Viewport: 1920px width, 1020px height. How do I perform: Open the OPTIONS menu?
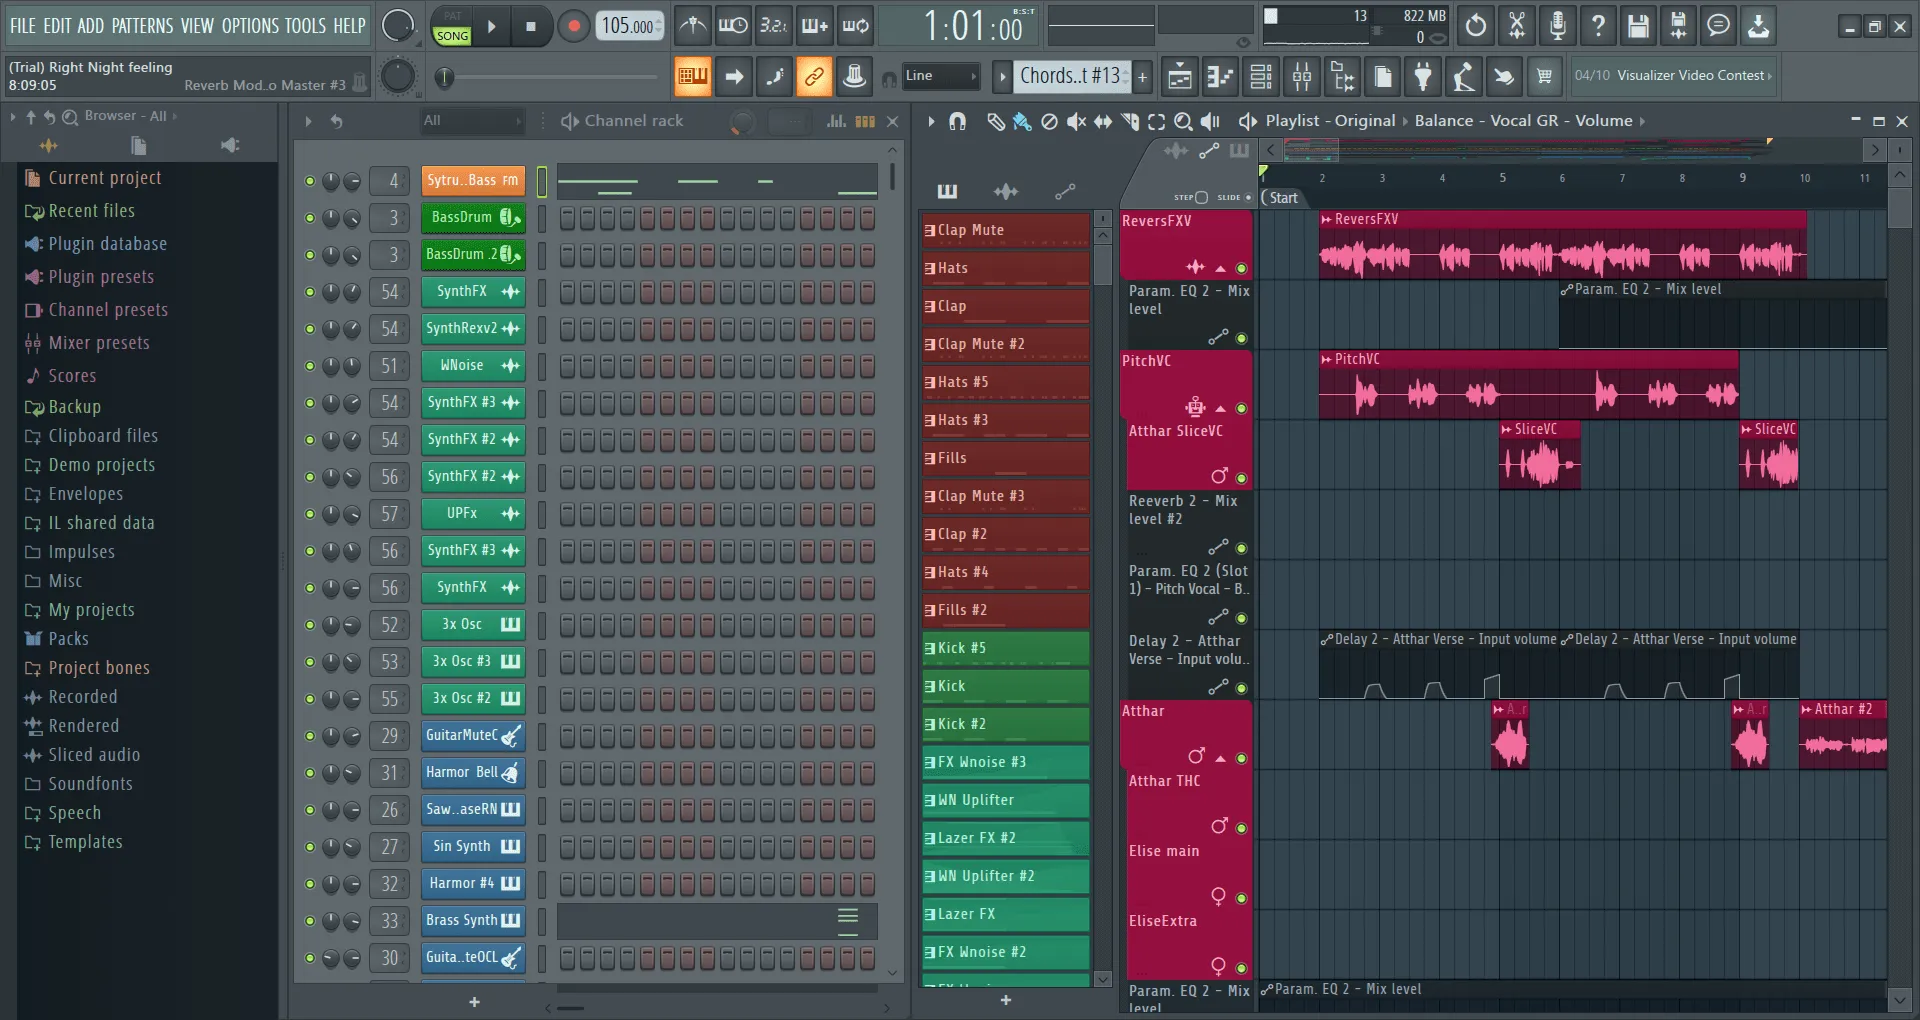(x=250, y=26)
